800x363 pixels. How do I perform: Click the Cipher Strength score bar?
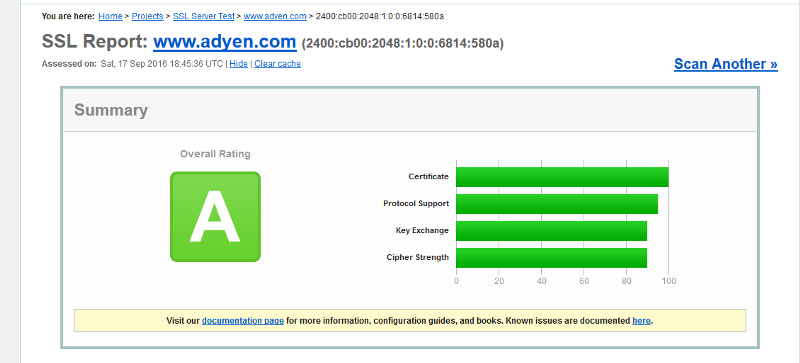tap(552, 258)
